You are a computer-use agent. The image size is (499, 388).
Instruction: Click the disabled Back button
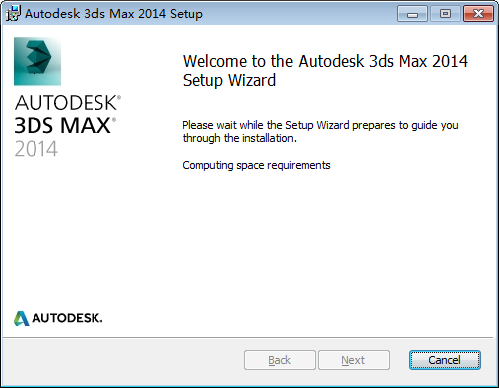point(280,360)
